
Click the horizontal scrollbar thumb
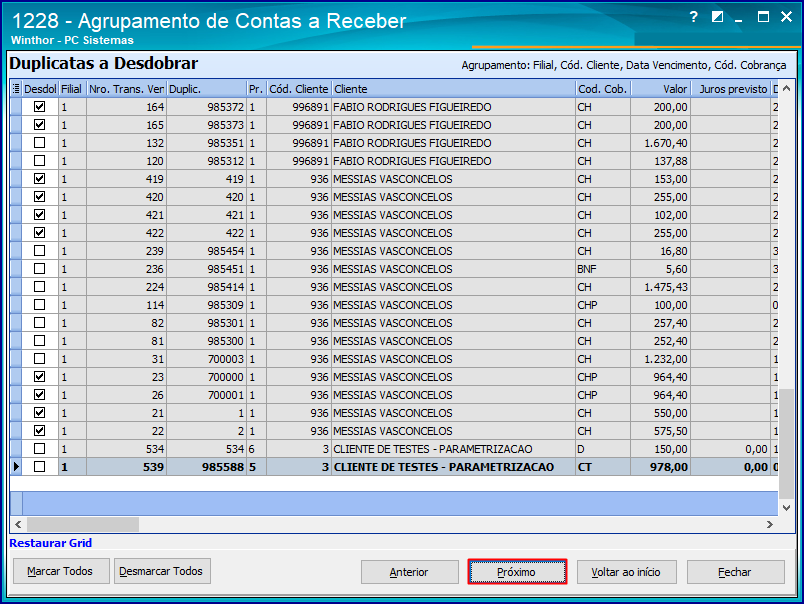click(83, 524)
